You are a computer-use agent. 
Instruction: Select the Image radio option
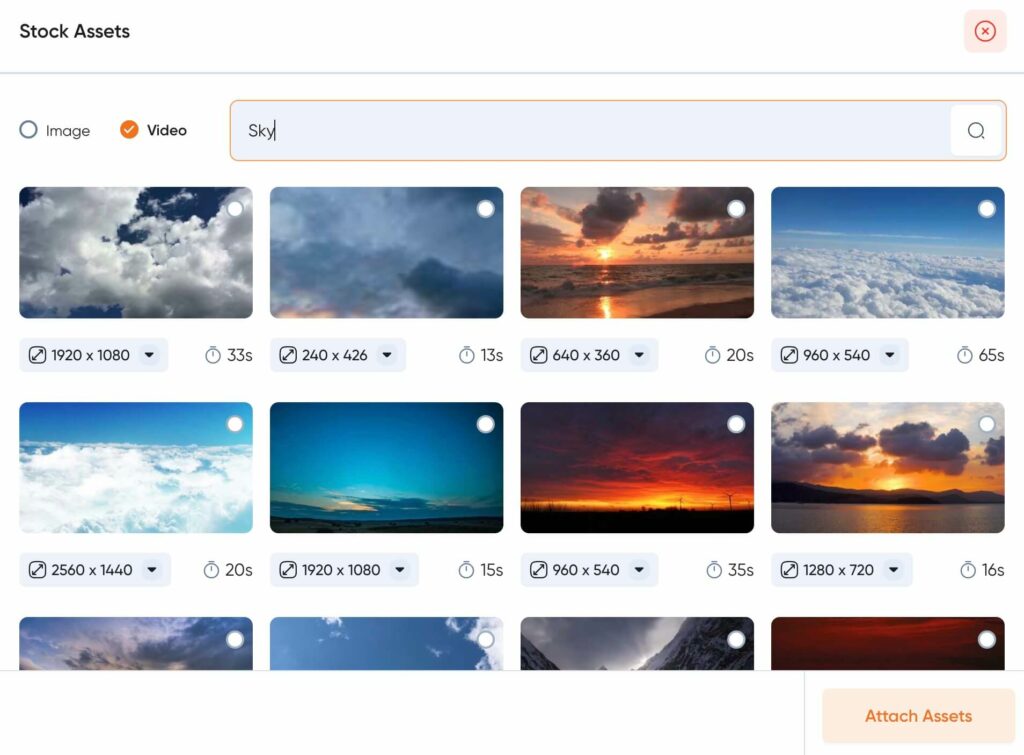(x=29, y=130)
